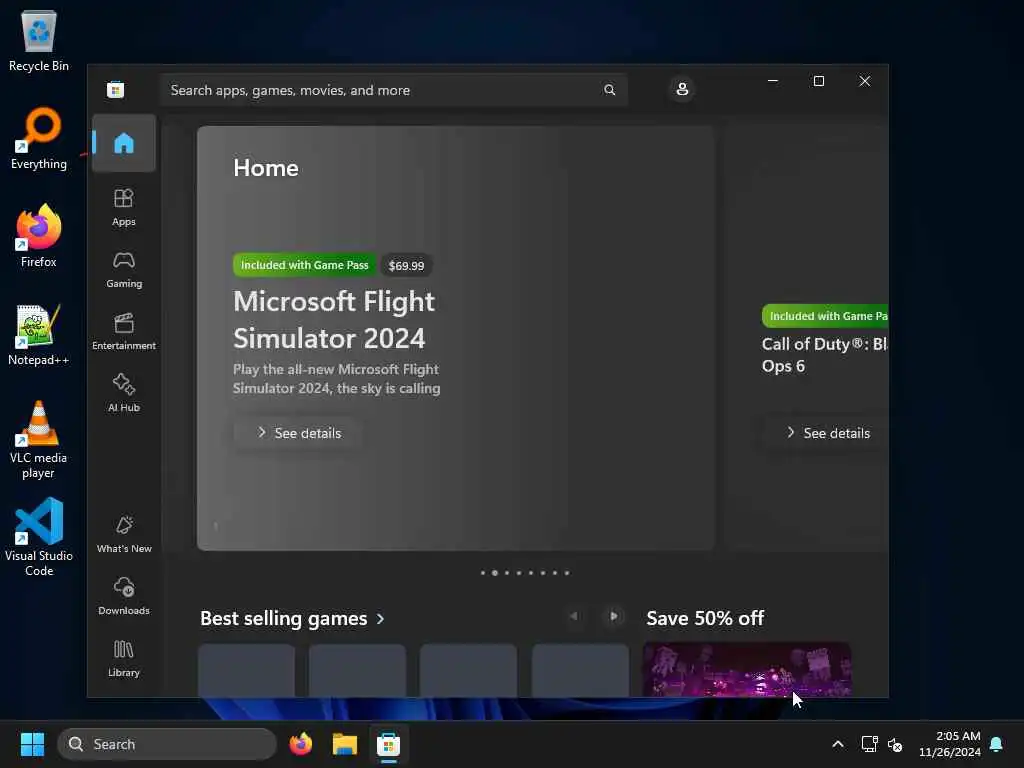Viewport: 1024px width, 768px height.
Task: Click the Save 50% off heading
Action: click(x=705, y=618)
